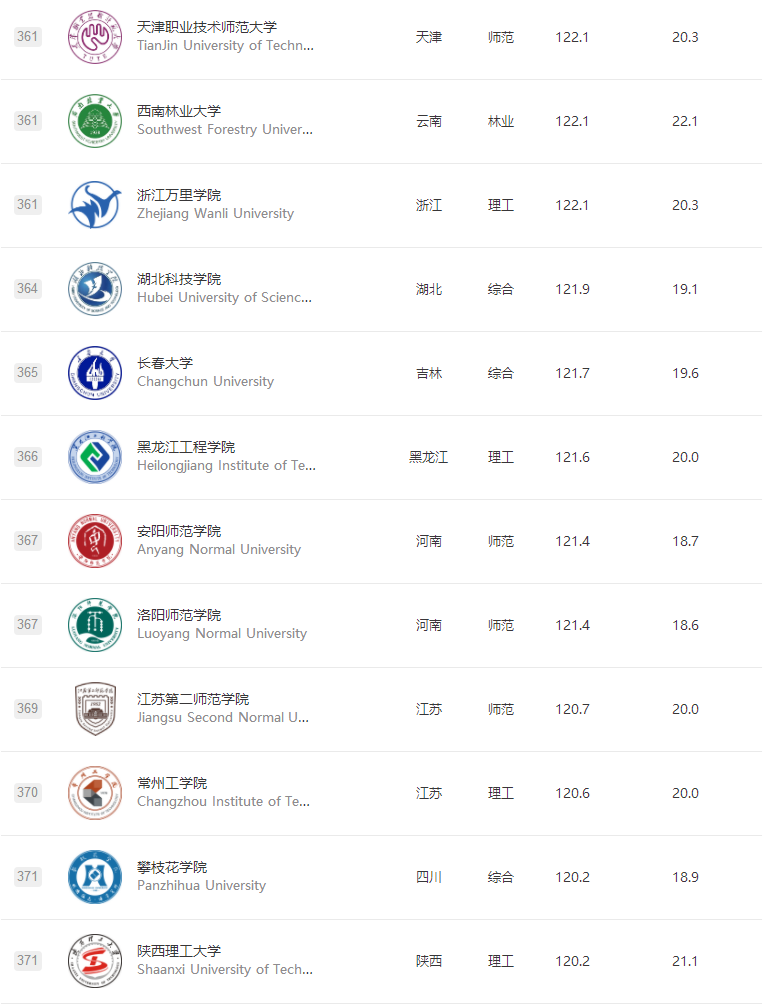The height and width of the screenshot is (1008, 763).
Task: Open the Zhejiang Wanli University English link
Action: [215, 214]
